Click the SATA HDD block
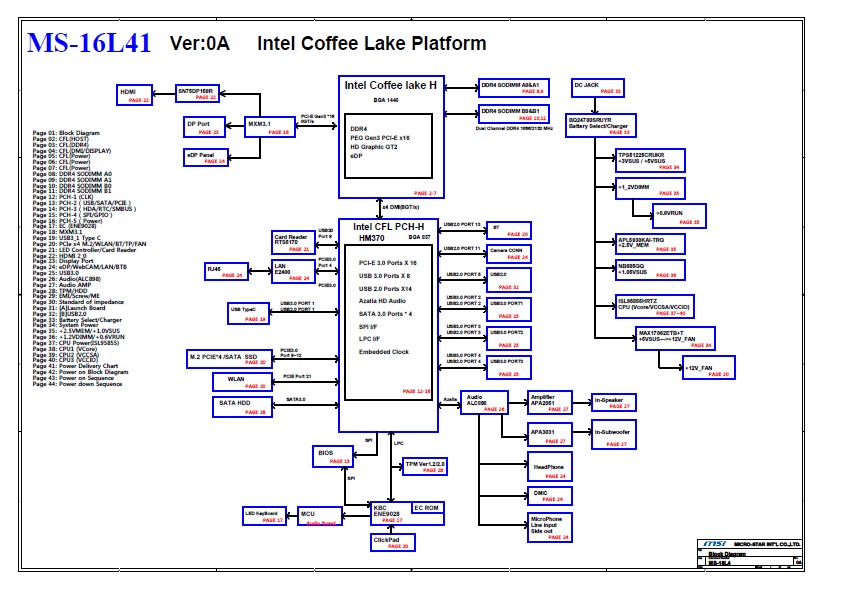This screenshot has height=601, width=851. click(x=243, y=407)
